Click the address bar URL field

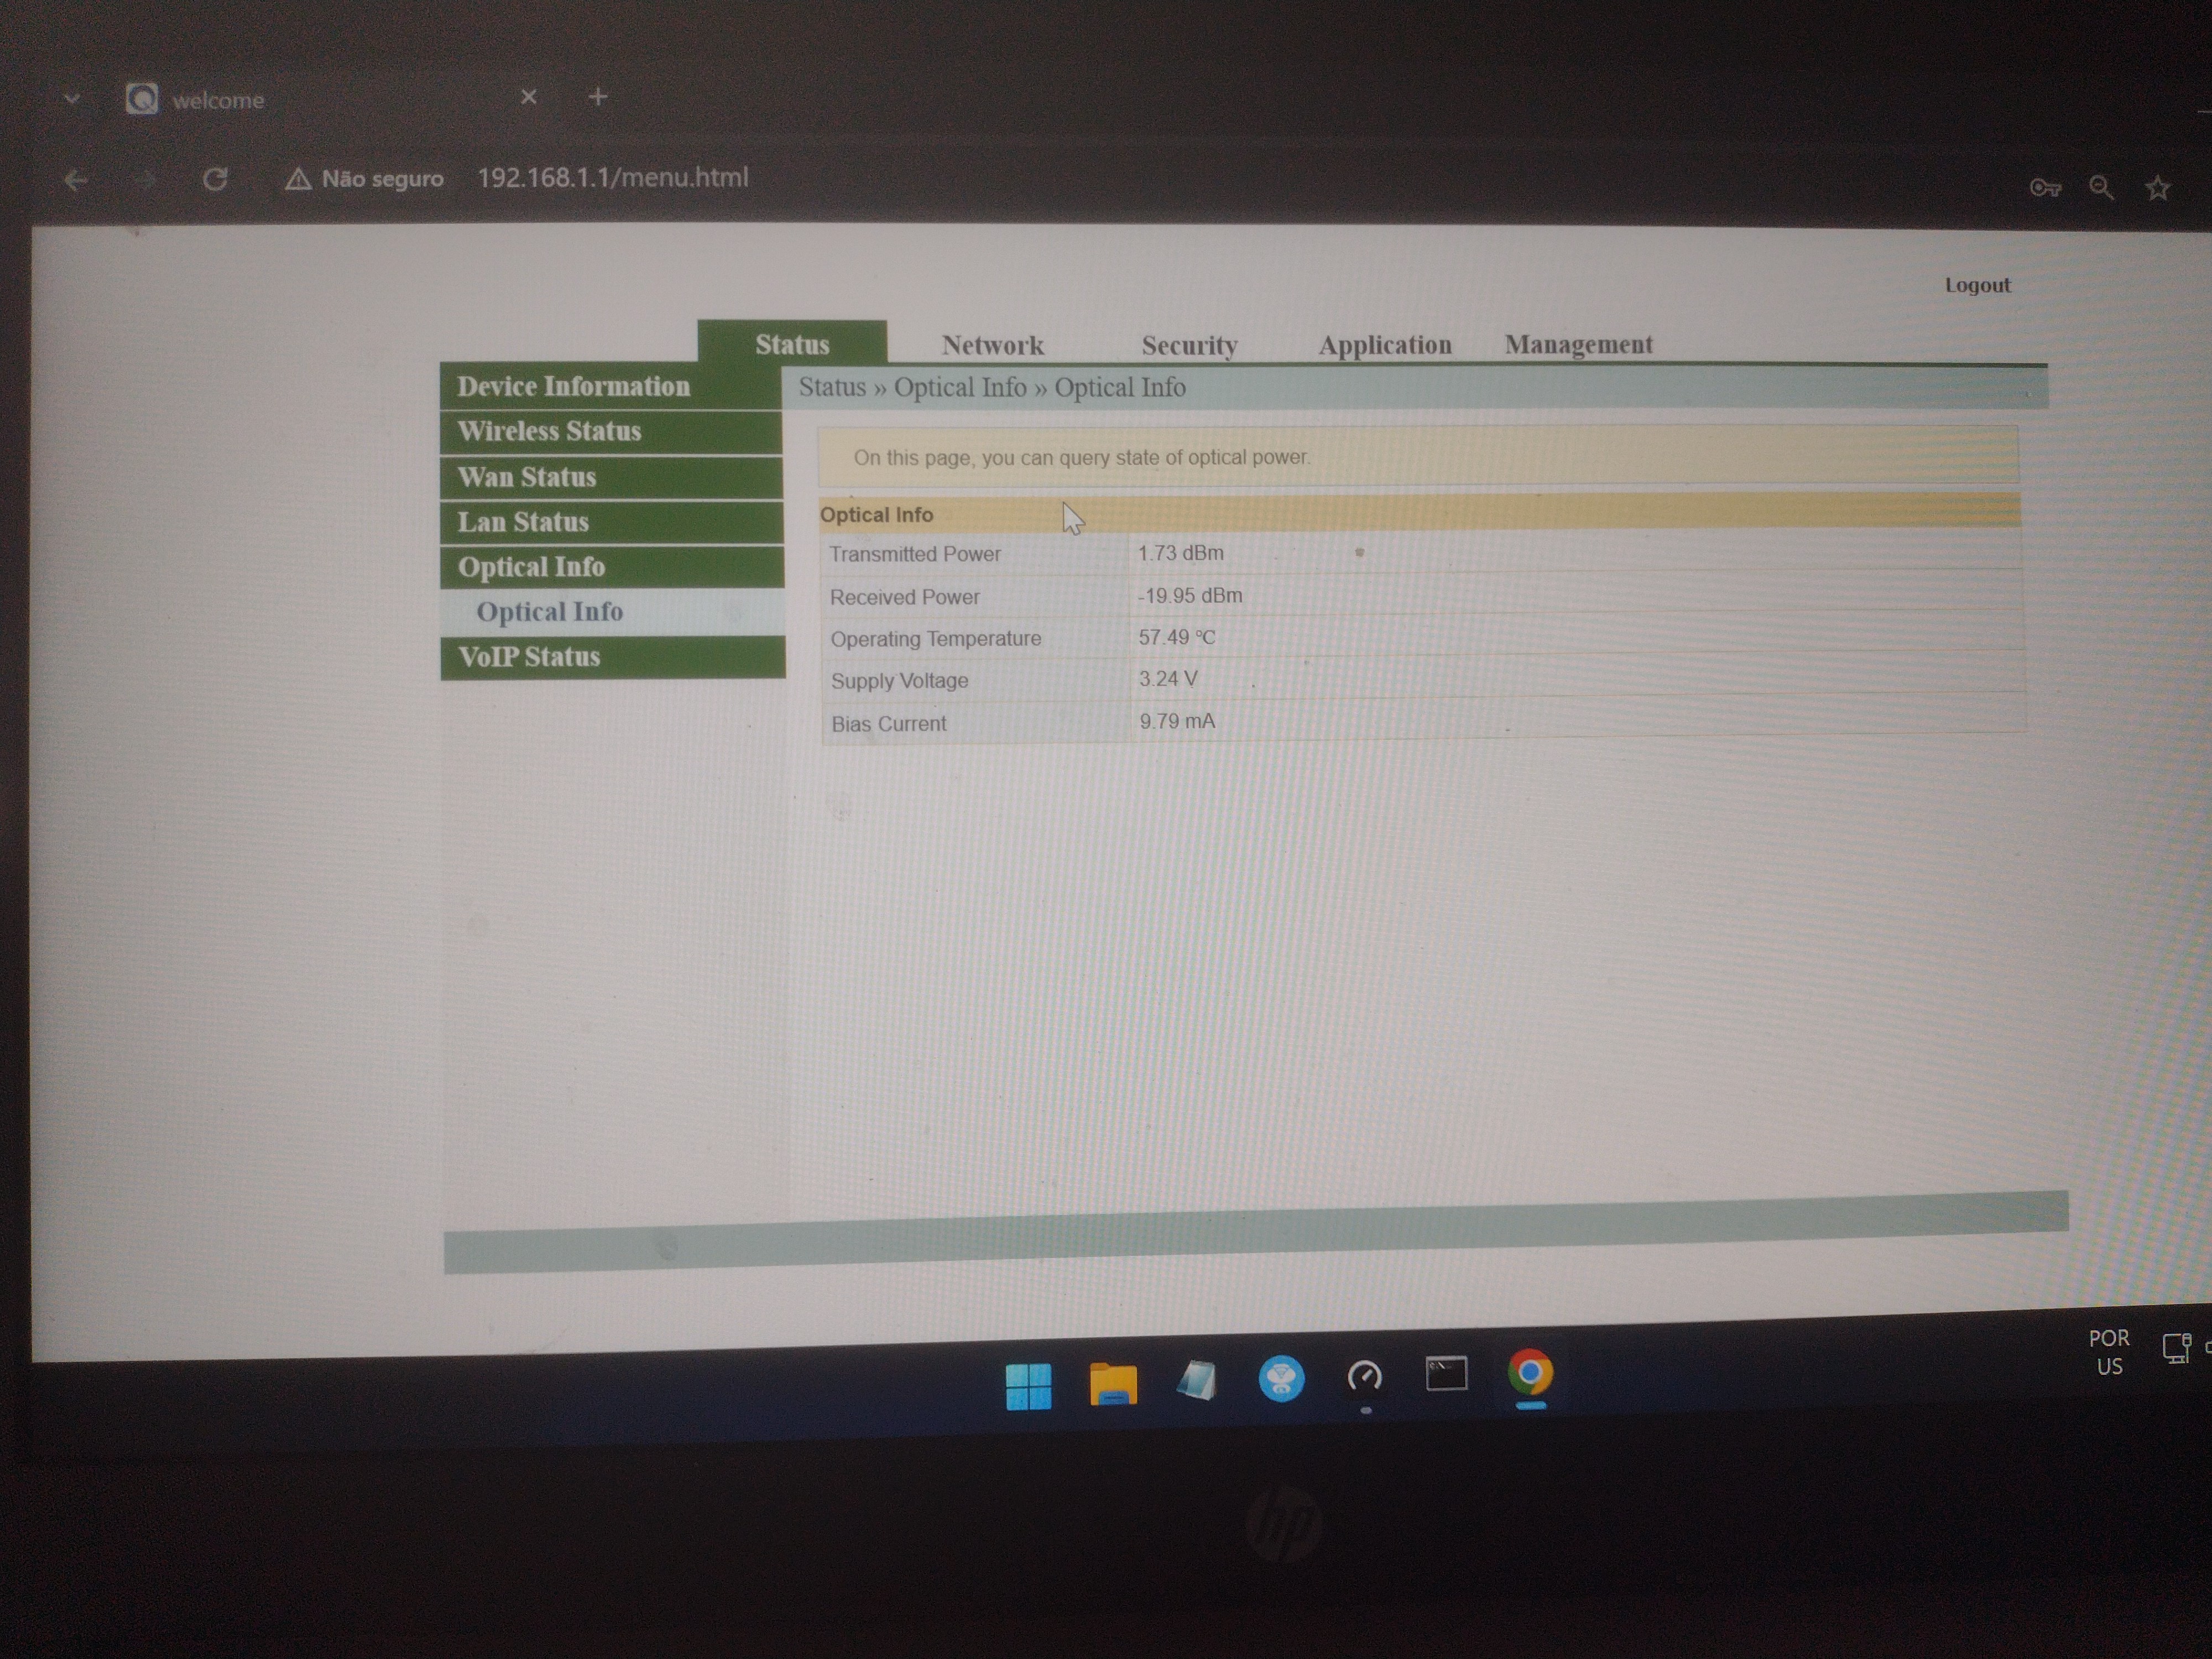(612, 178)
